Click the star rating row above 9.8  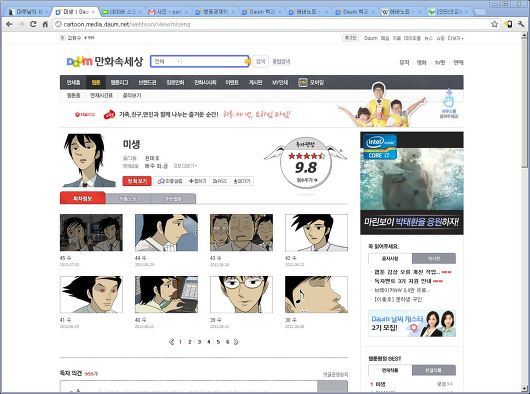(306, 156)
